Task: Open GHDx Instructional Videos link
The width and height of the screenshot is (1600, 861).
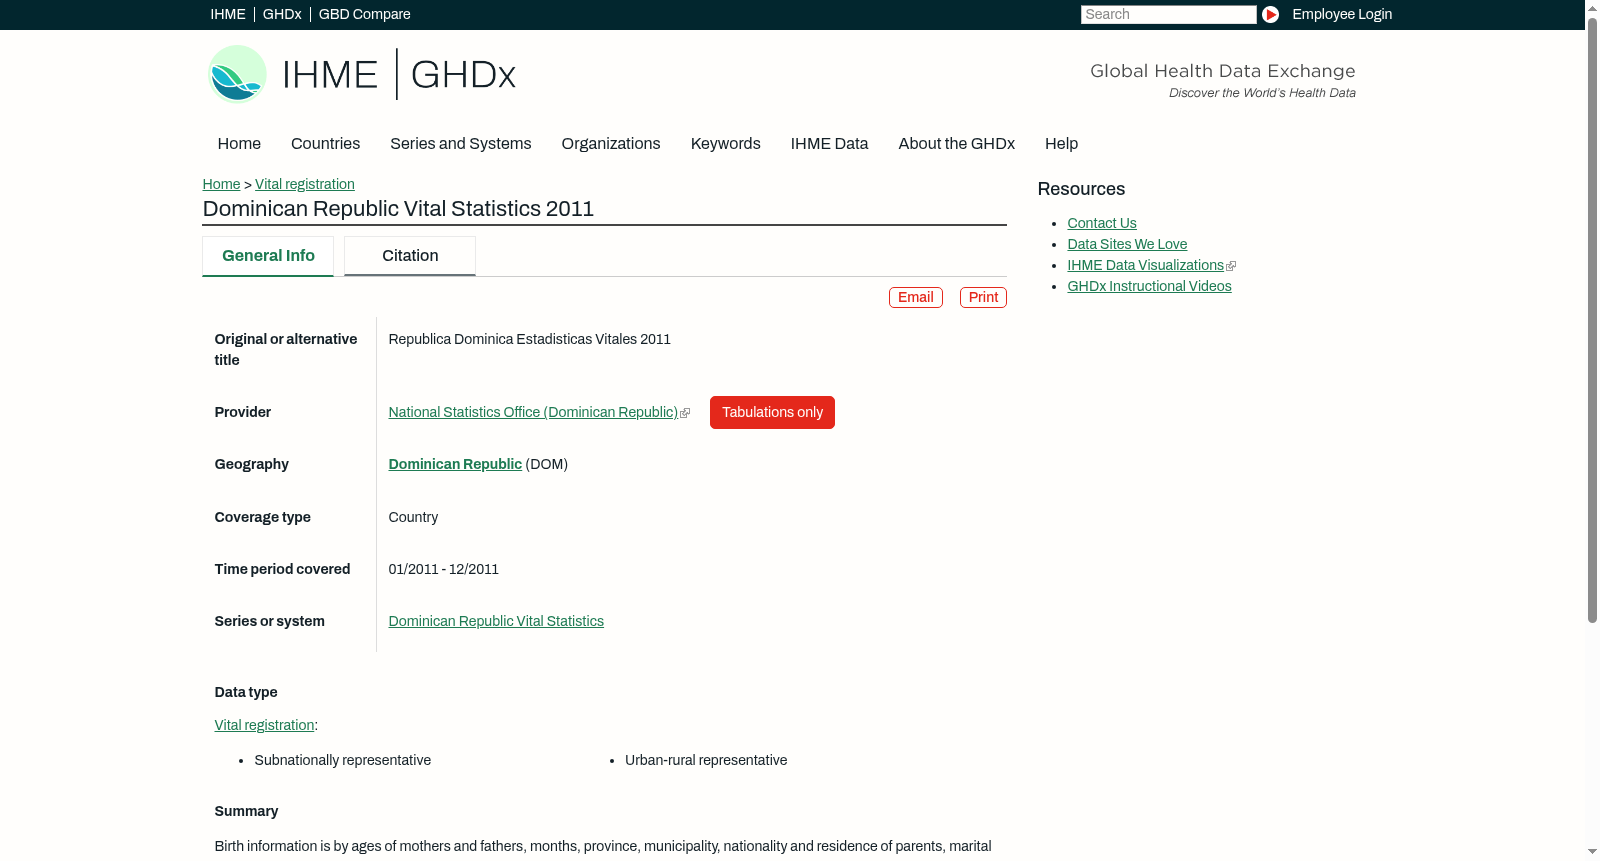Action: [1149, 286]
